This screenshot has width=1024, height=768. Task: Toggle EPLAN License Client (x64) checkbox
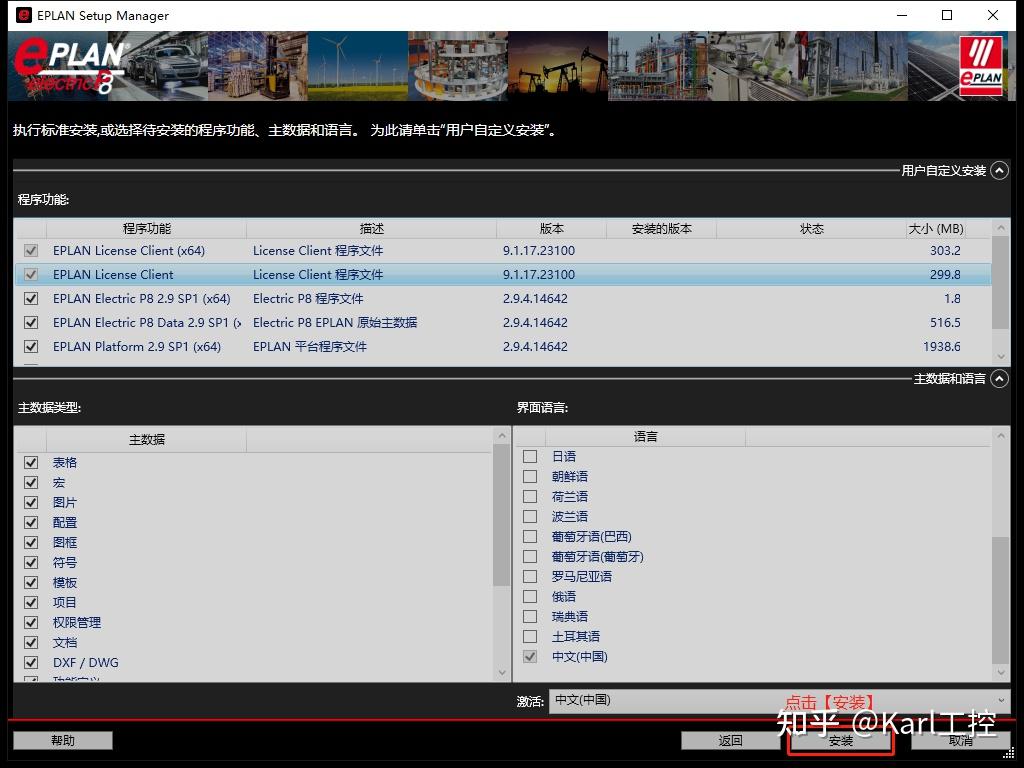click(x=31, y=251)
